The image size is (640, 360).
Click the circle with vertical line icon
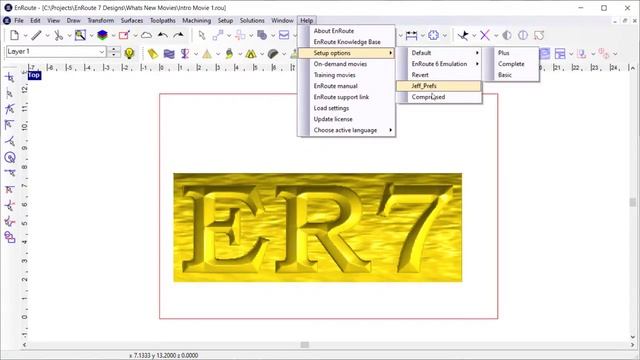click(523, 36)
